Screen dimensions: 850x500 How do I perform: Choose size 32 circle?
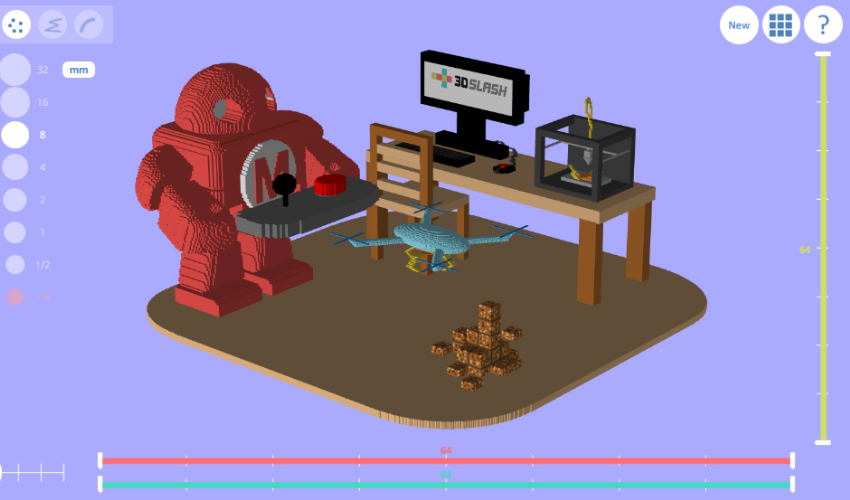(15, 70)
